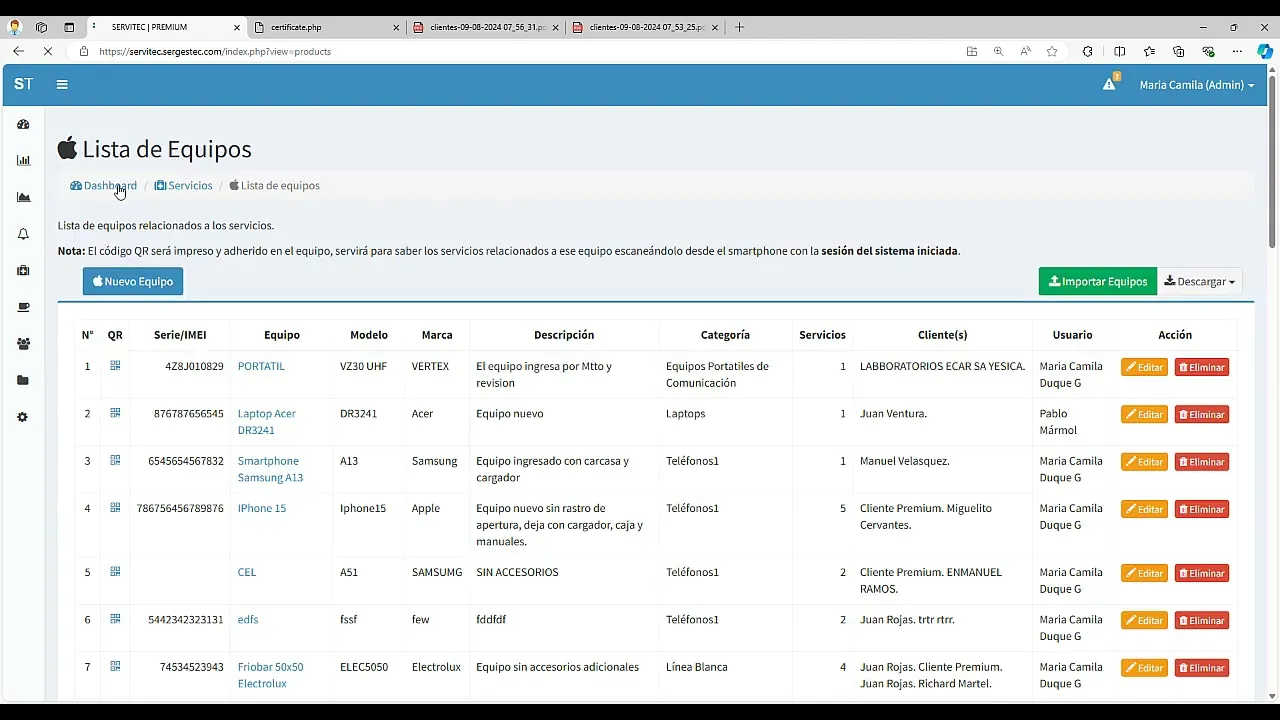Delete the CEL equipment row
This screenshot has width=1280, height=720.
[1201, 573]
